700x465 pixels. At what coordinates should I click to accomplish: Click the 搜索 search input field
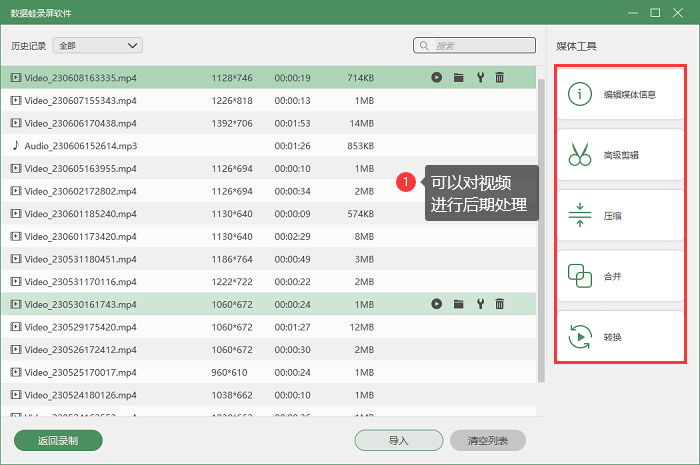(474, 46)
